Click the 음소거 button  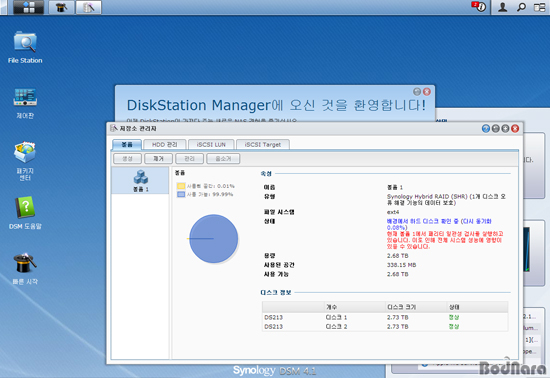tap(223, 159)
